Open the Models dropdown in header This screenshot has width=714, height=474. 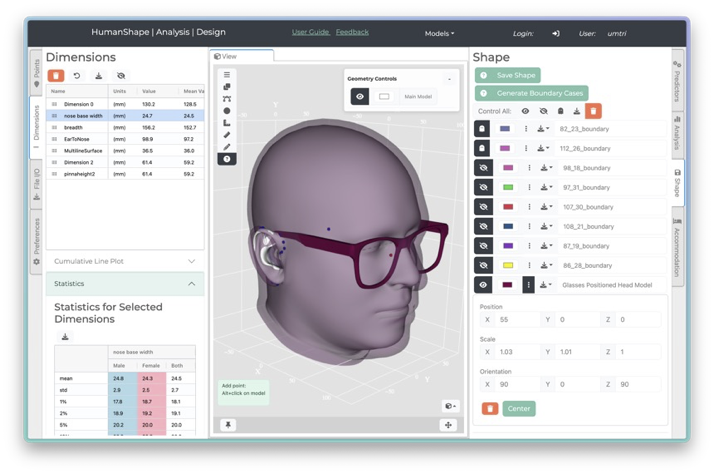click(439, 33)
